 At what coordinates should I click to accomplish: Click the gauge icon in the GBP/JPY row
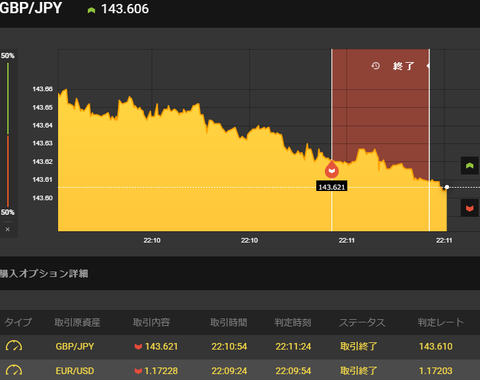pos(14,346)
